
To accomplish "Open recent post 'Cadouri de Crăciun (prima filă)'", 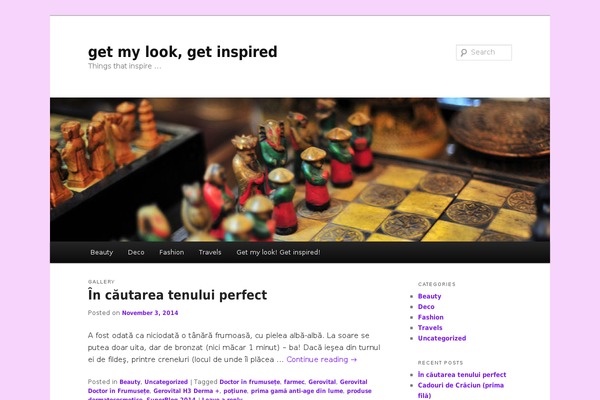I will click(460, 390).
